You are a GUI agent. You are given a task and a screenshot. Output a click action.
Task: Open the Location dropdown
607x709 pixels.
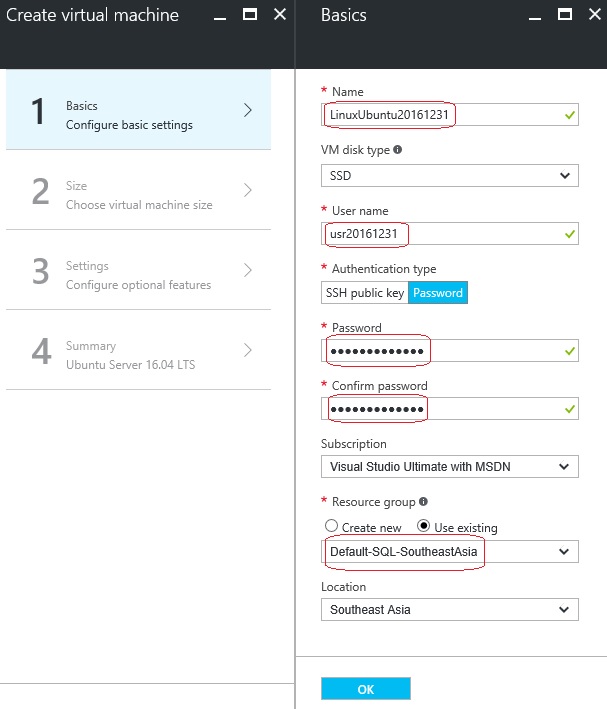[x=450, y=610]
